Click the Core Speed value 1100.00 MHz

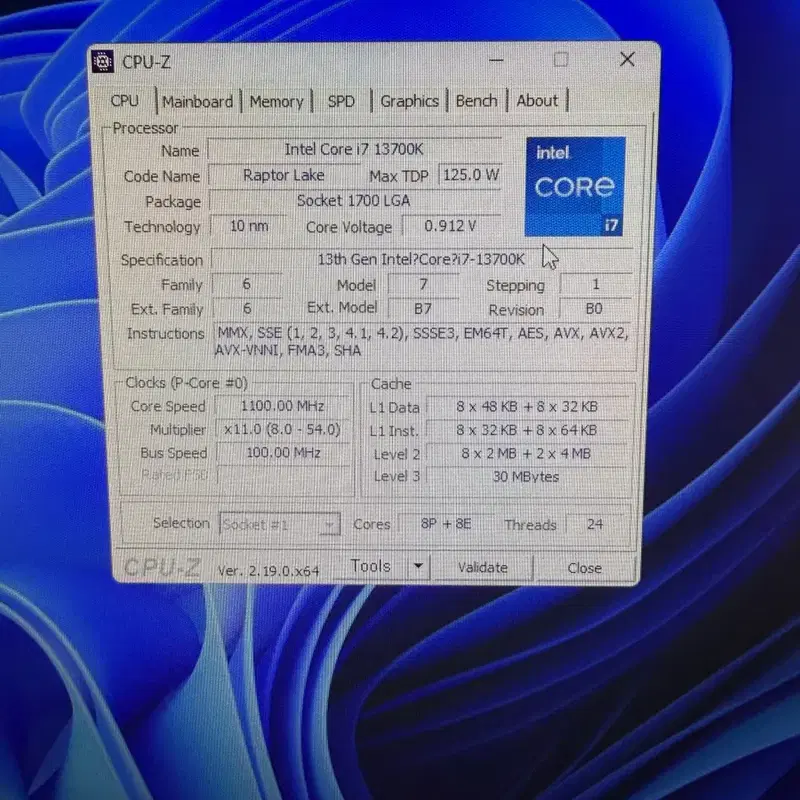[283, 406]
